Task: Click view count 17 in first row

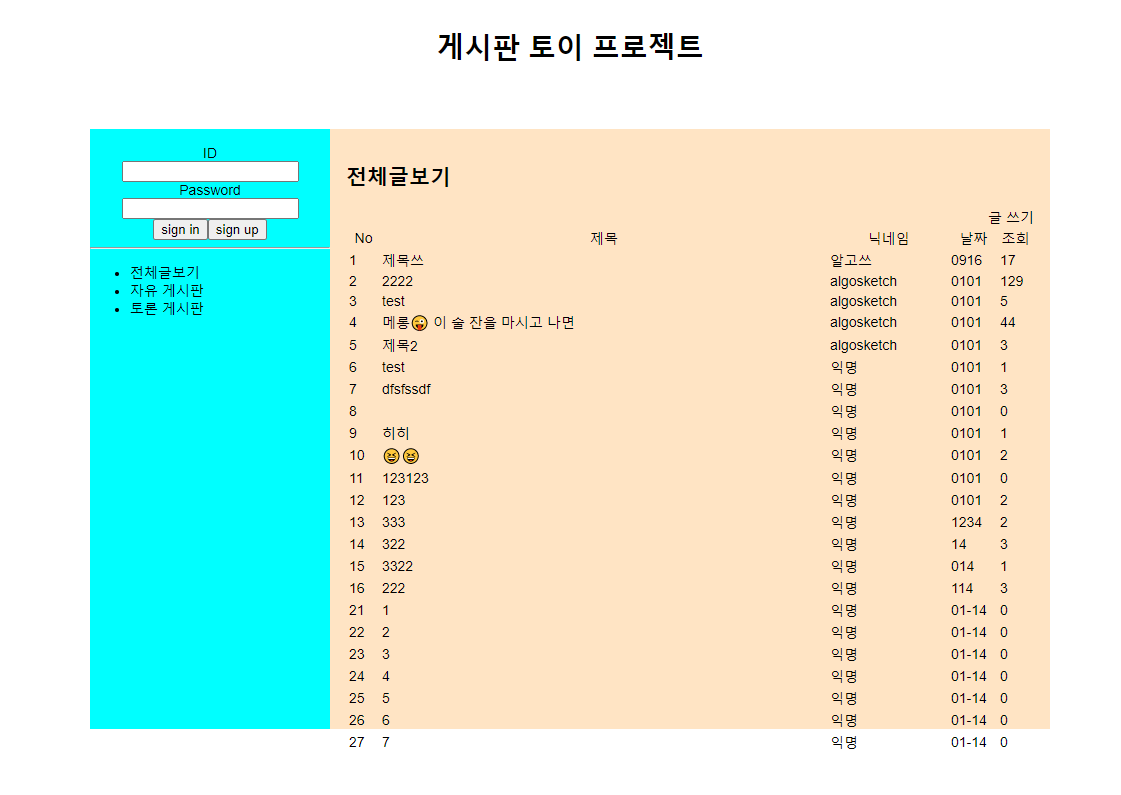Action: [x=1008, y=260]
